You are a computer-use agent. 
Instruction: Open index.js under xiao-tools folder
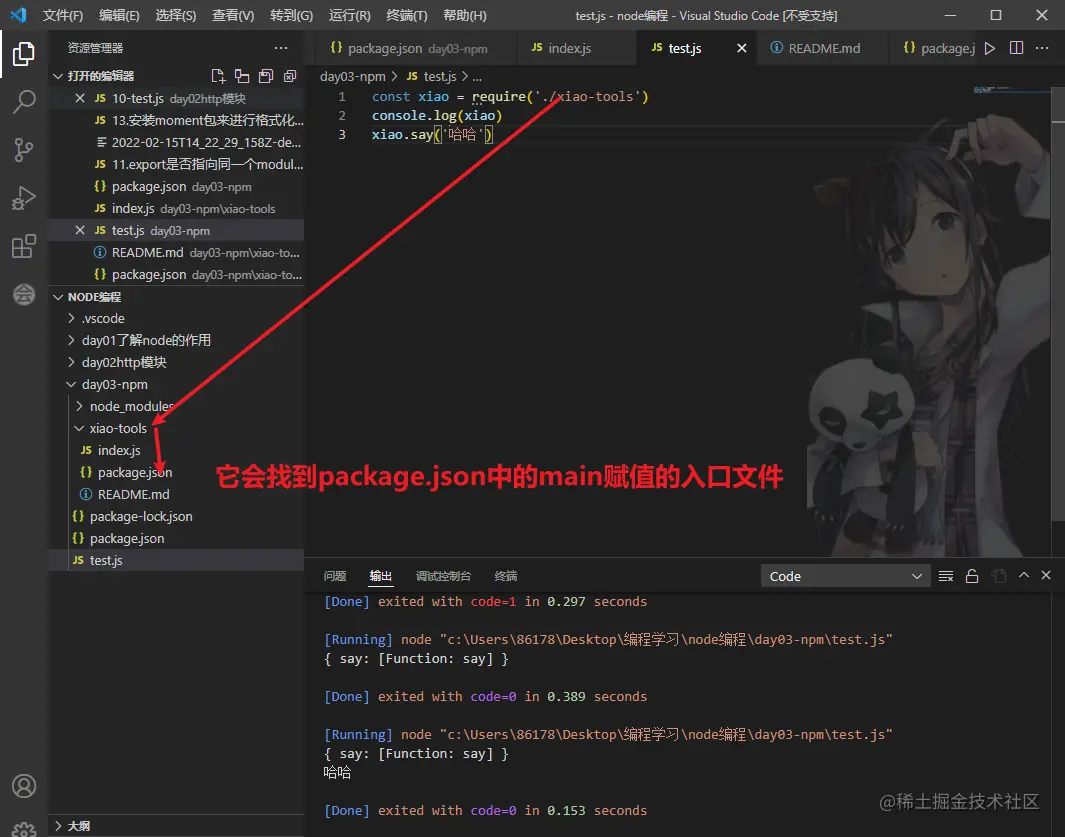119,450
